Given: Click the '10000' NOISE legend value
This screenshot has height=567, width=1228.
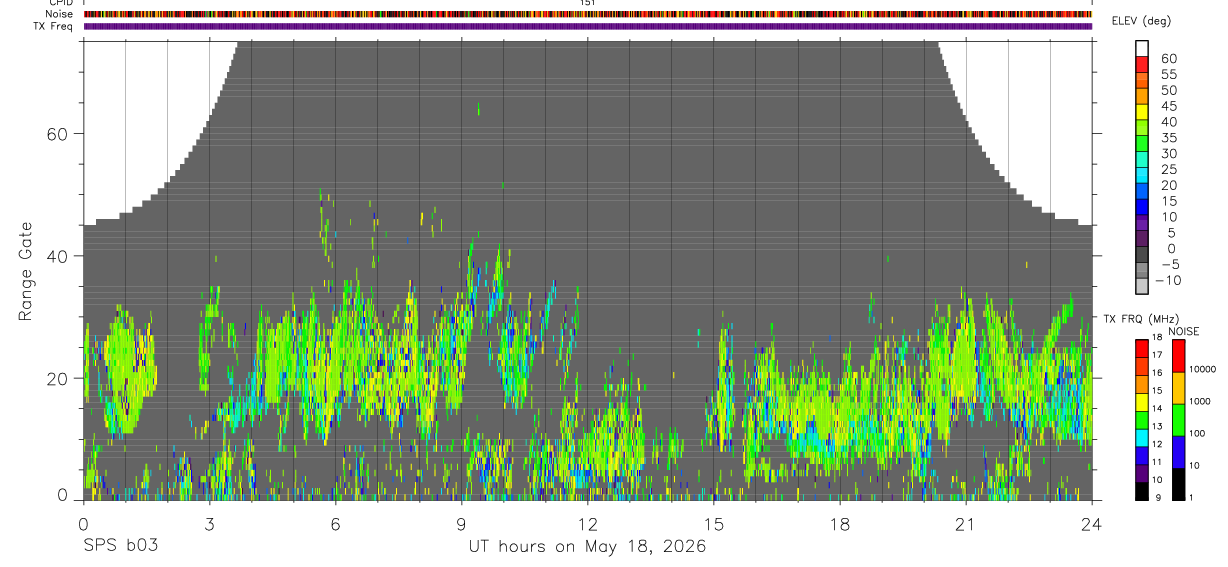Looking at the screenshot, I should [x=1202, y=369].
